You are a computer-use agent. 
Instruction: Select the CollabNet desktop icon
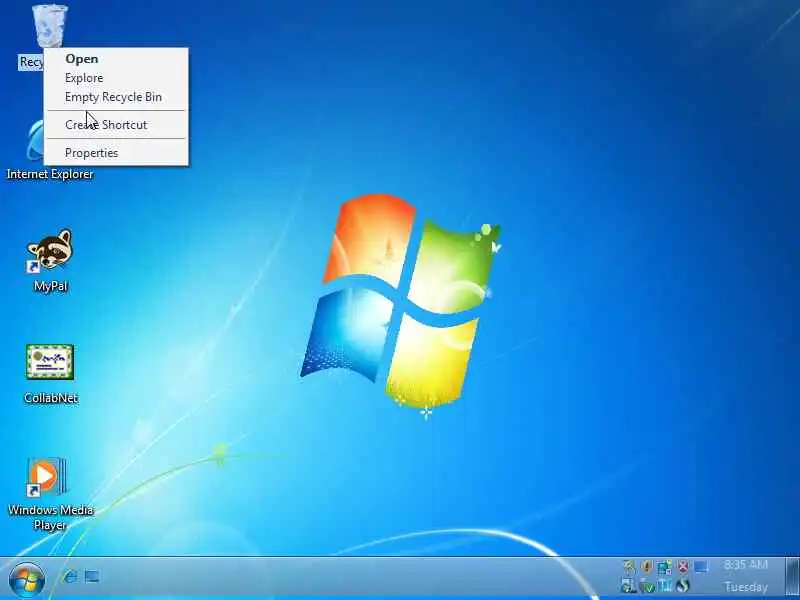tap(50, 373)
